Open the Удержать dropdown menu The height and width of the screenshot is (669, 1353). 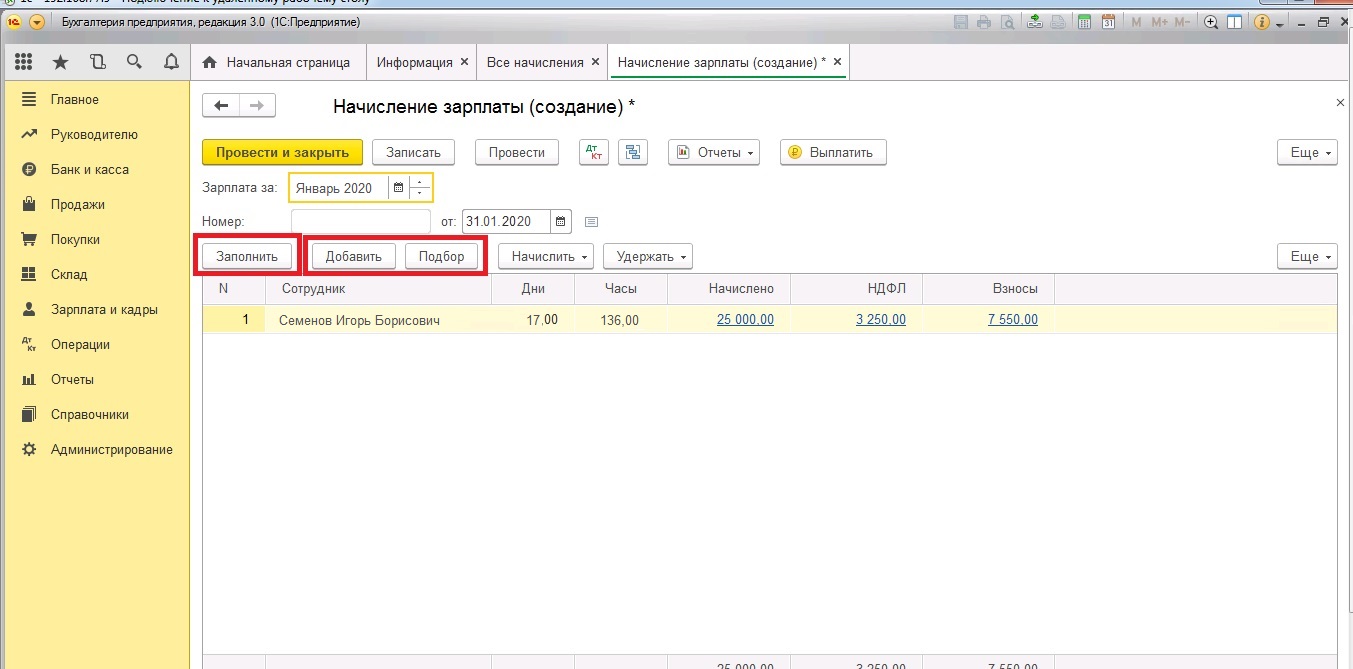point(647,256)
